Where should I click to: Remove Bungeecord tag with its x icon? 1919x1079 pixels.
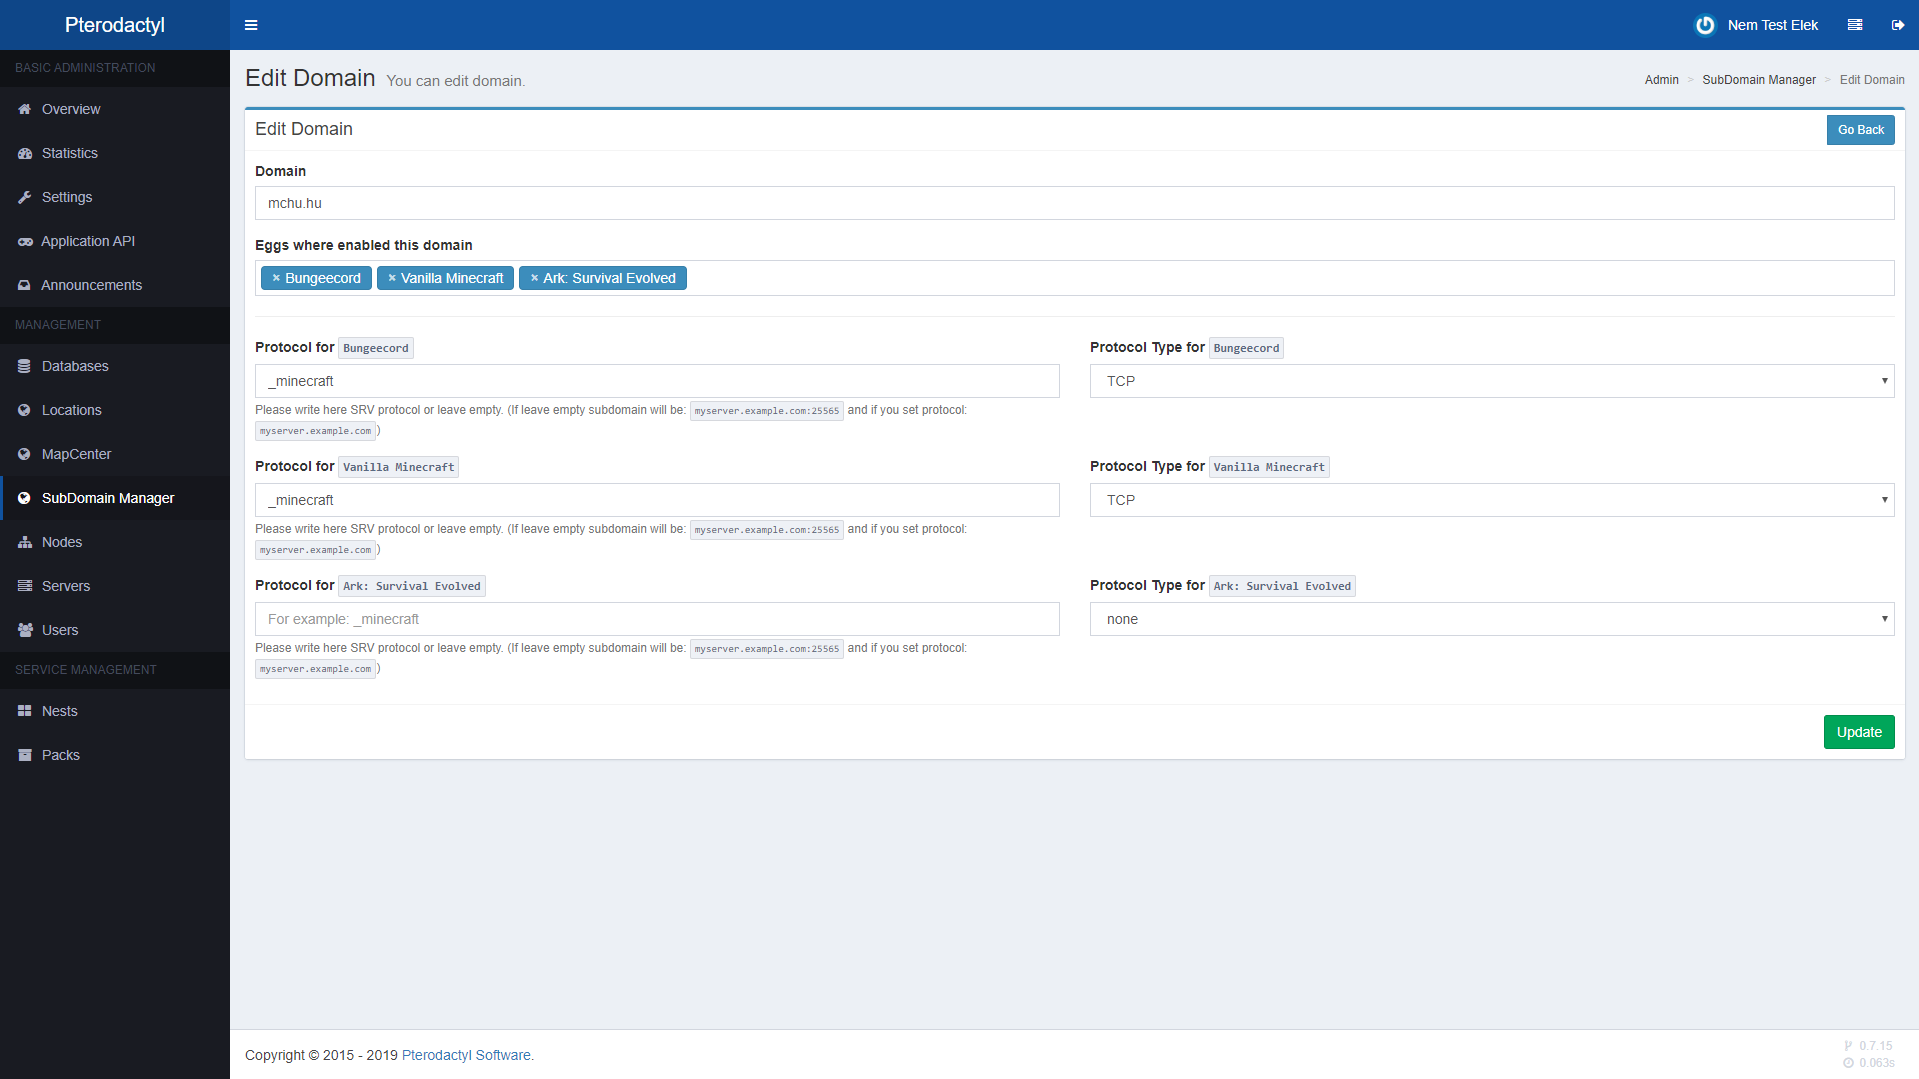276,278
